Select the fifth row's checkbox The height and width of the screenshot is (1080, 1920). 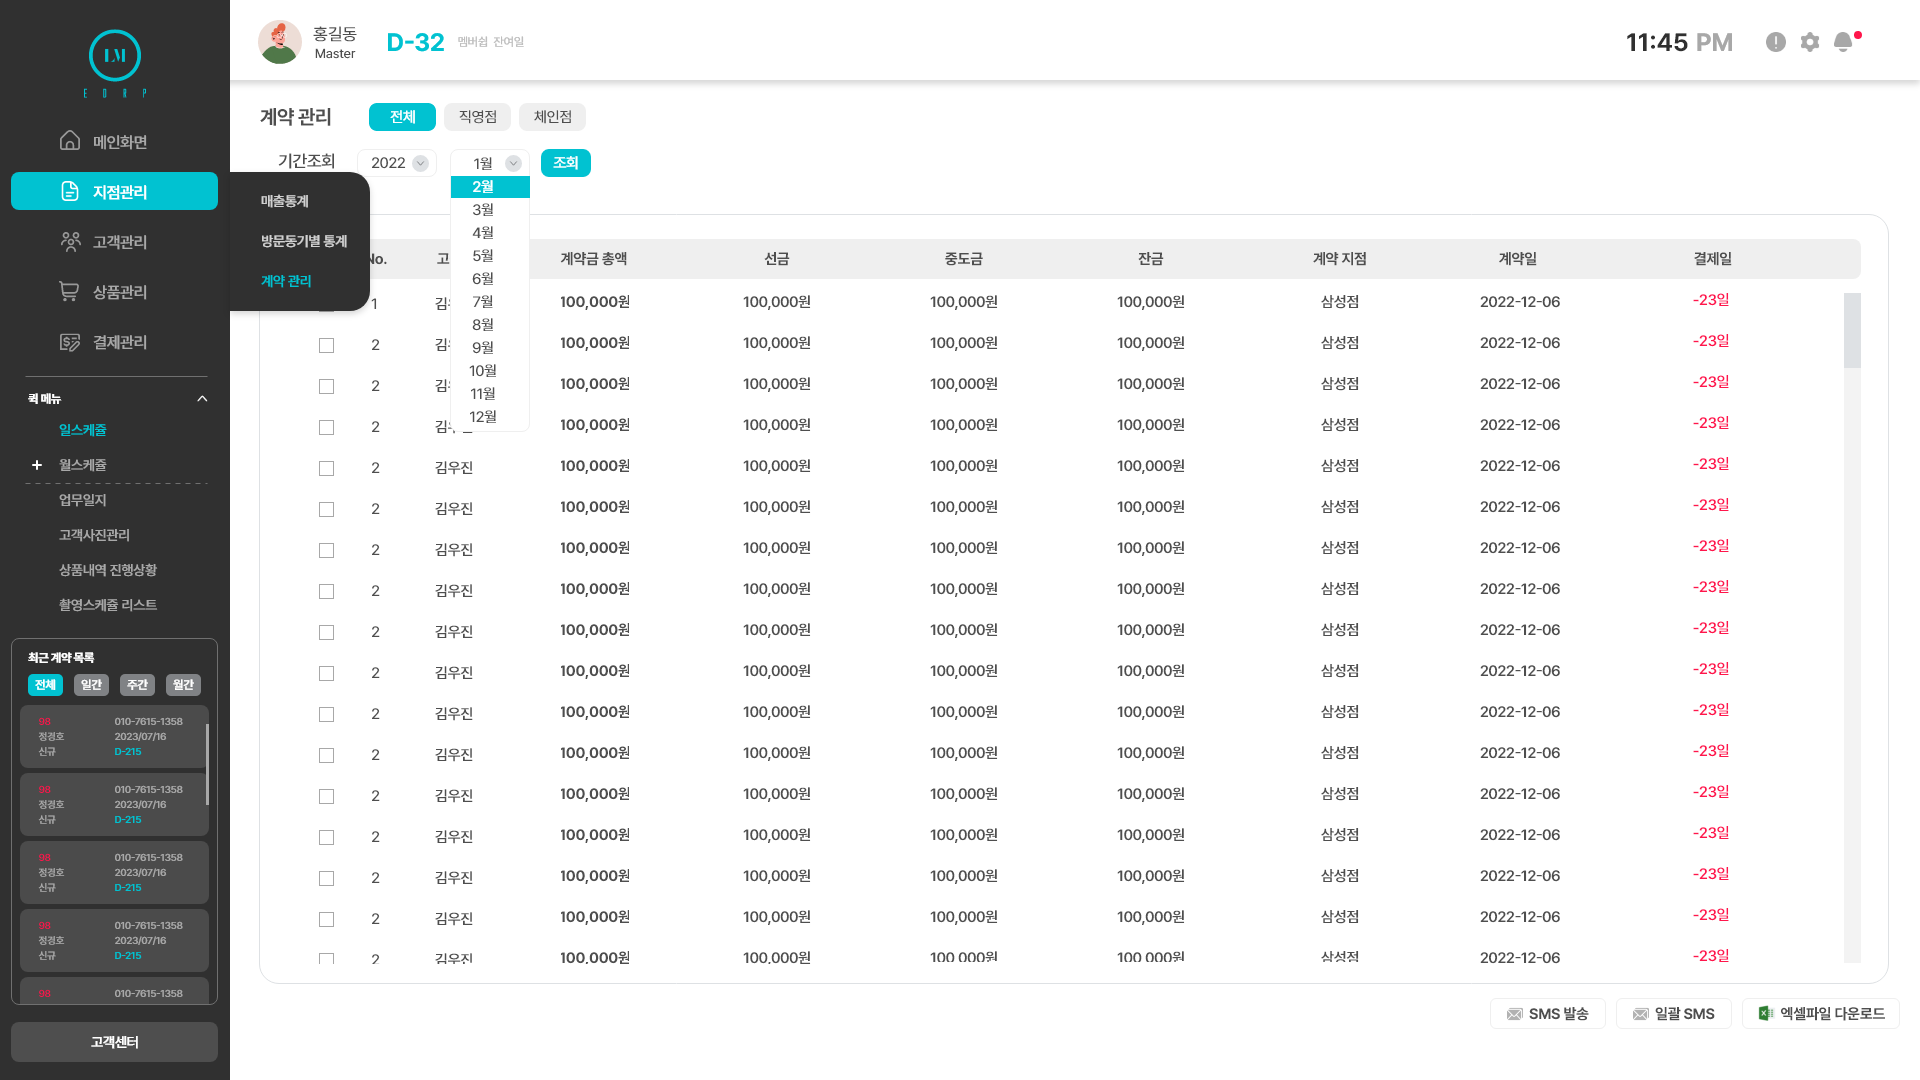[x=326, y=468]
